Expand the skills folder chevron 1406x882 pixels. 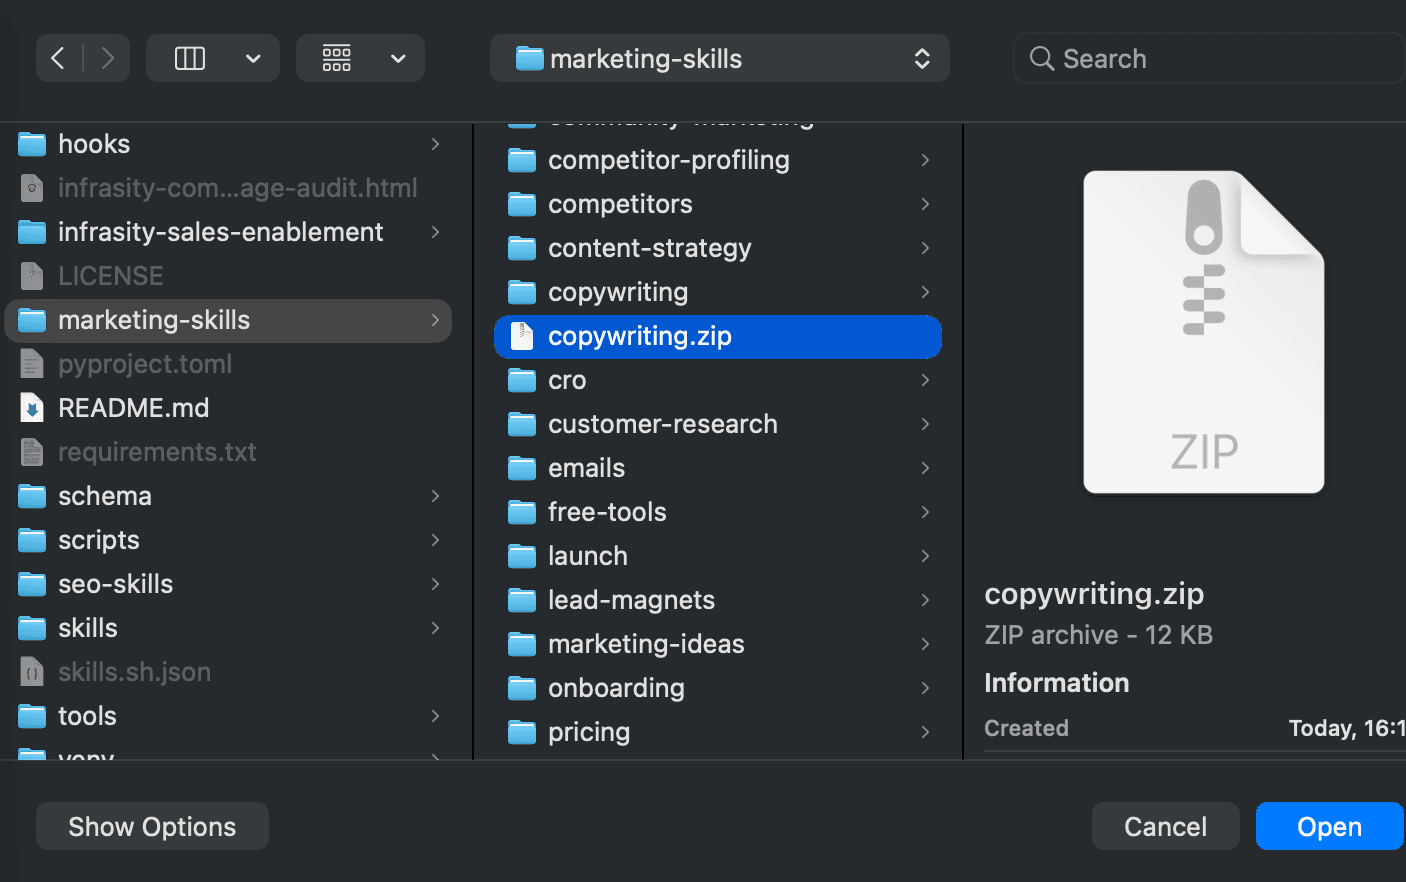[x=435, y=628]
